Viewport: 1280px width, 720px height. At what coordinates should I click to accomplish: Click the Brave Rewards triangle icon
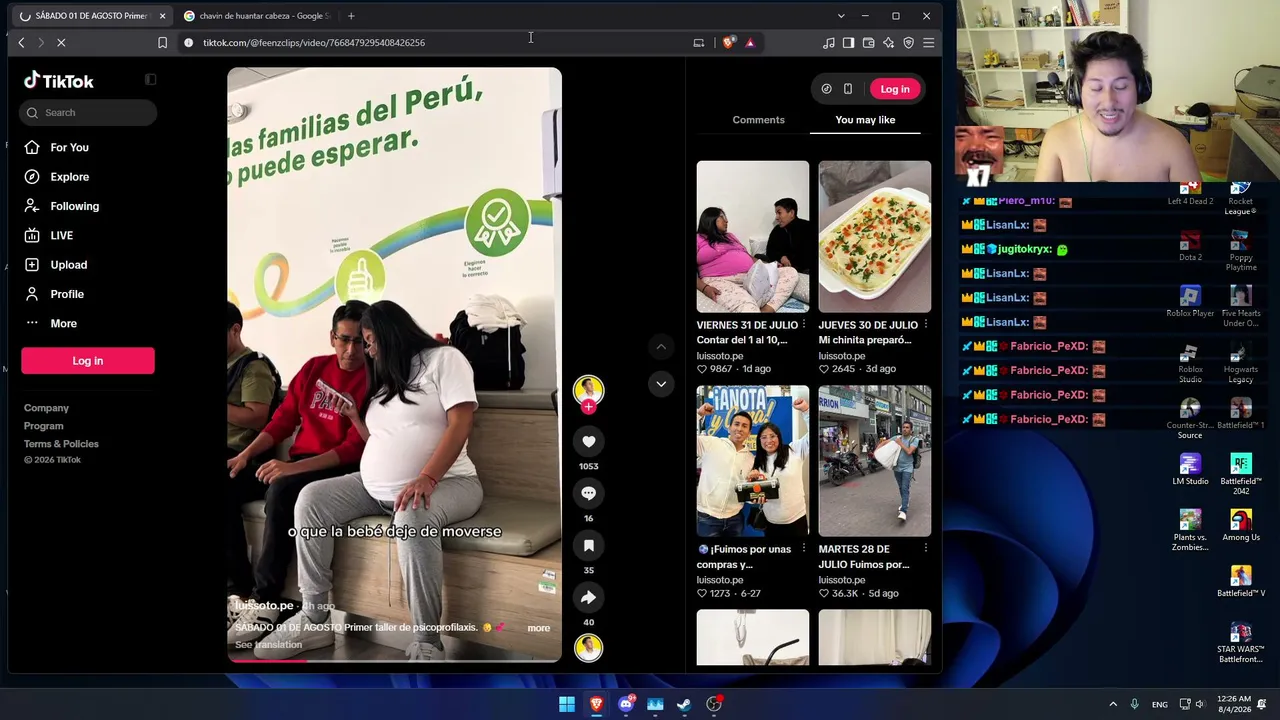[x=750, y=42]
